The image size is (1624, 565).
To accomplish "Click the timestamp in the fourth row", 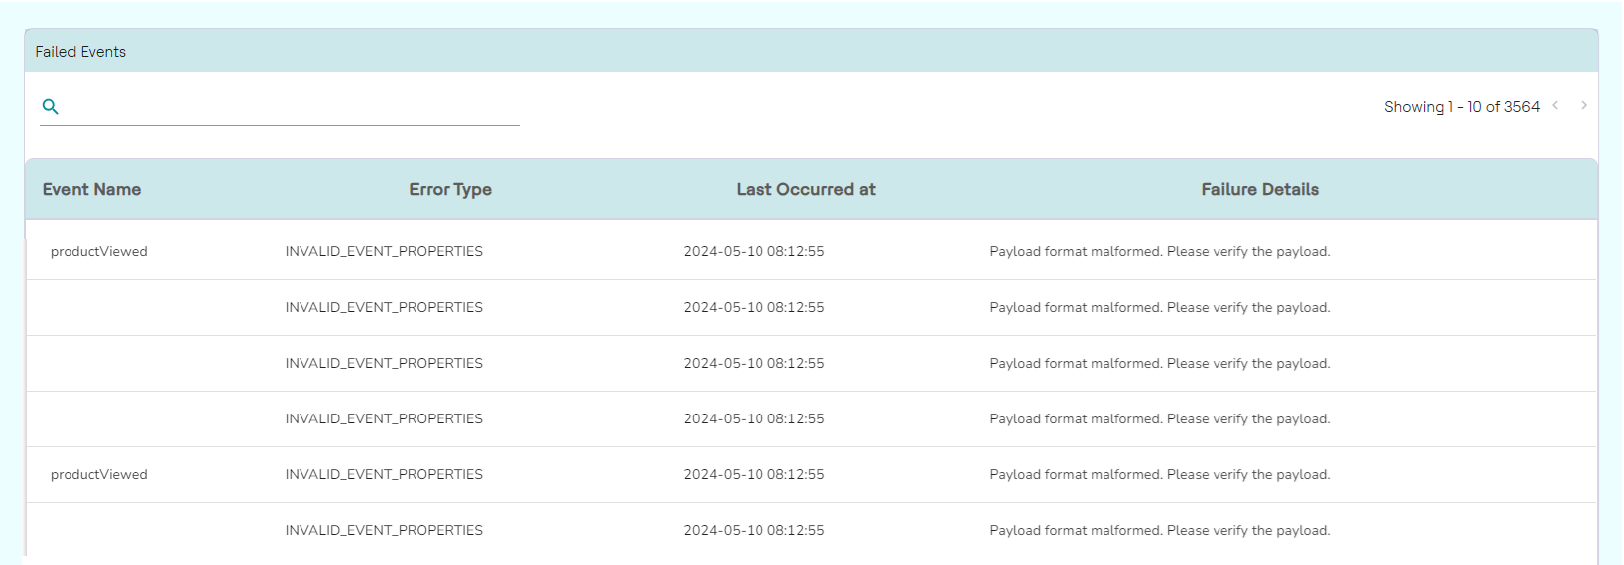I will click(754, 419).
